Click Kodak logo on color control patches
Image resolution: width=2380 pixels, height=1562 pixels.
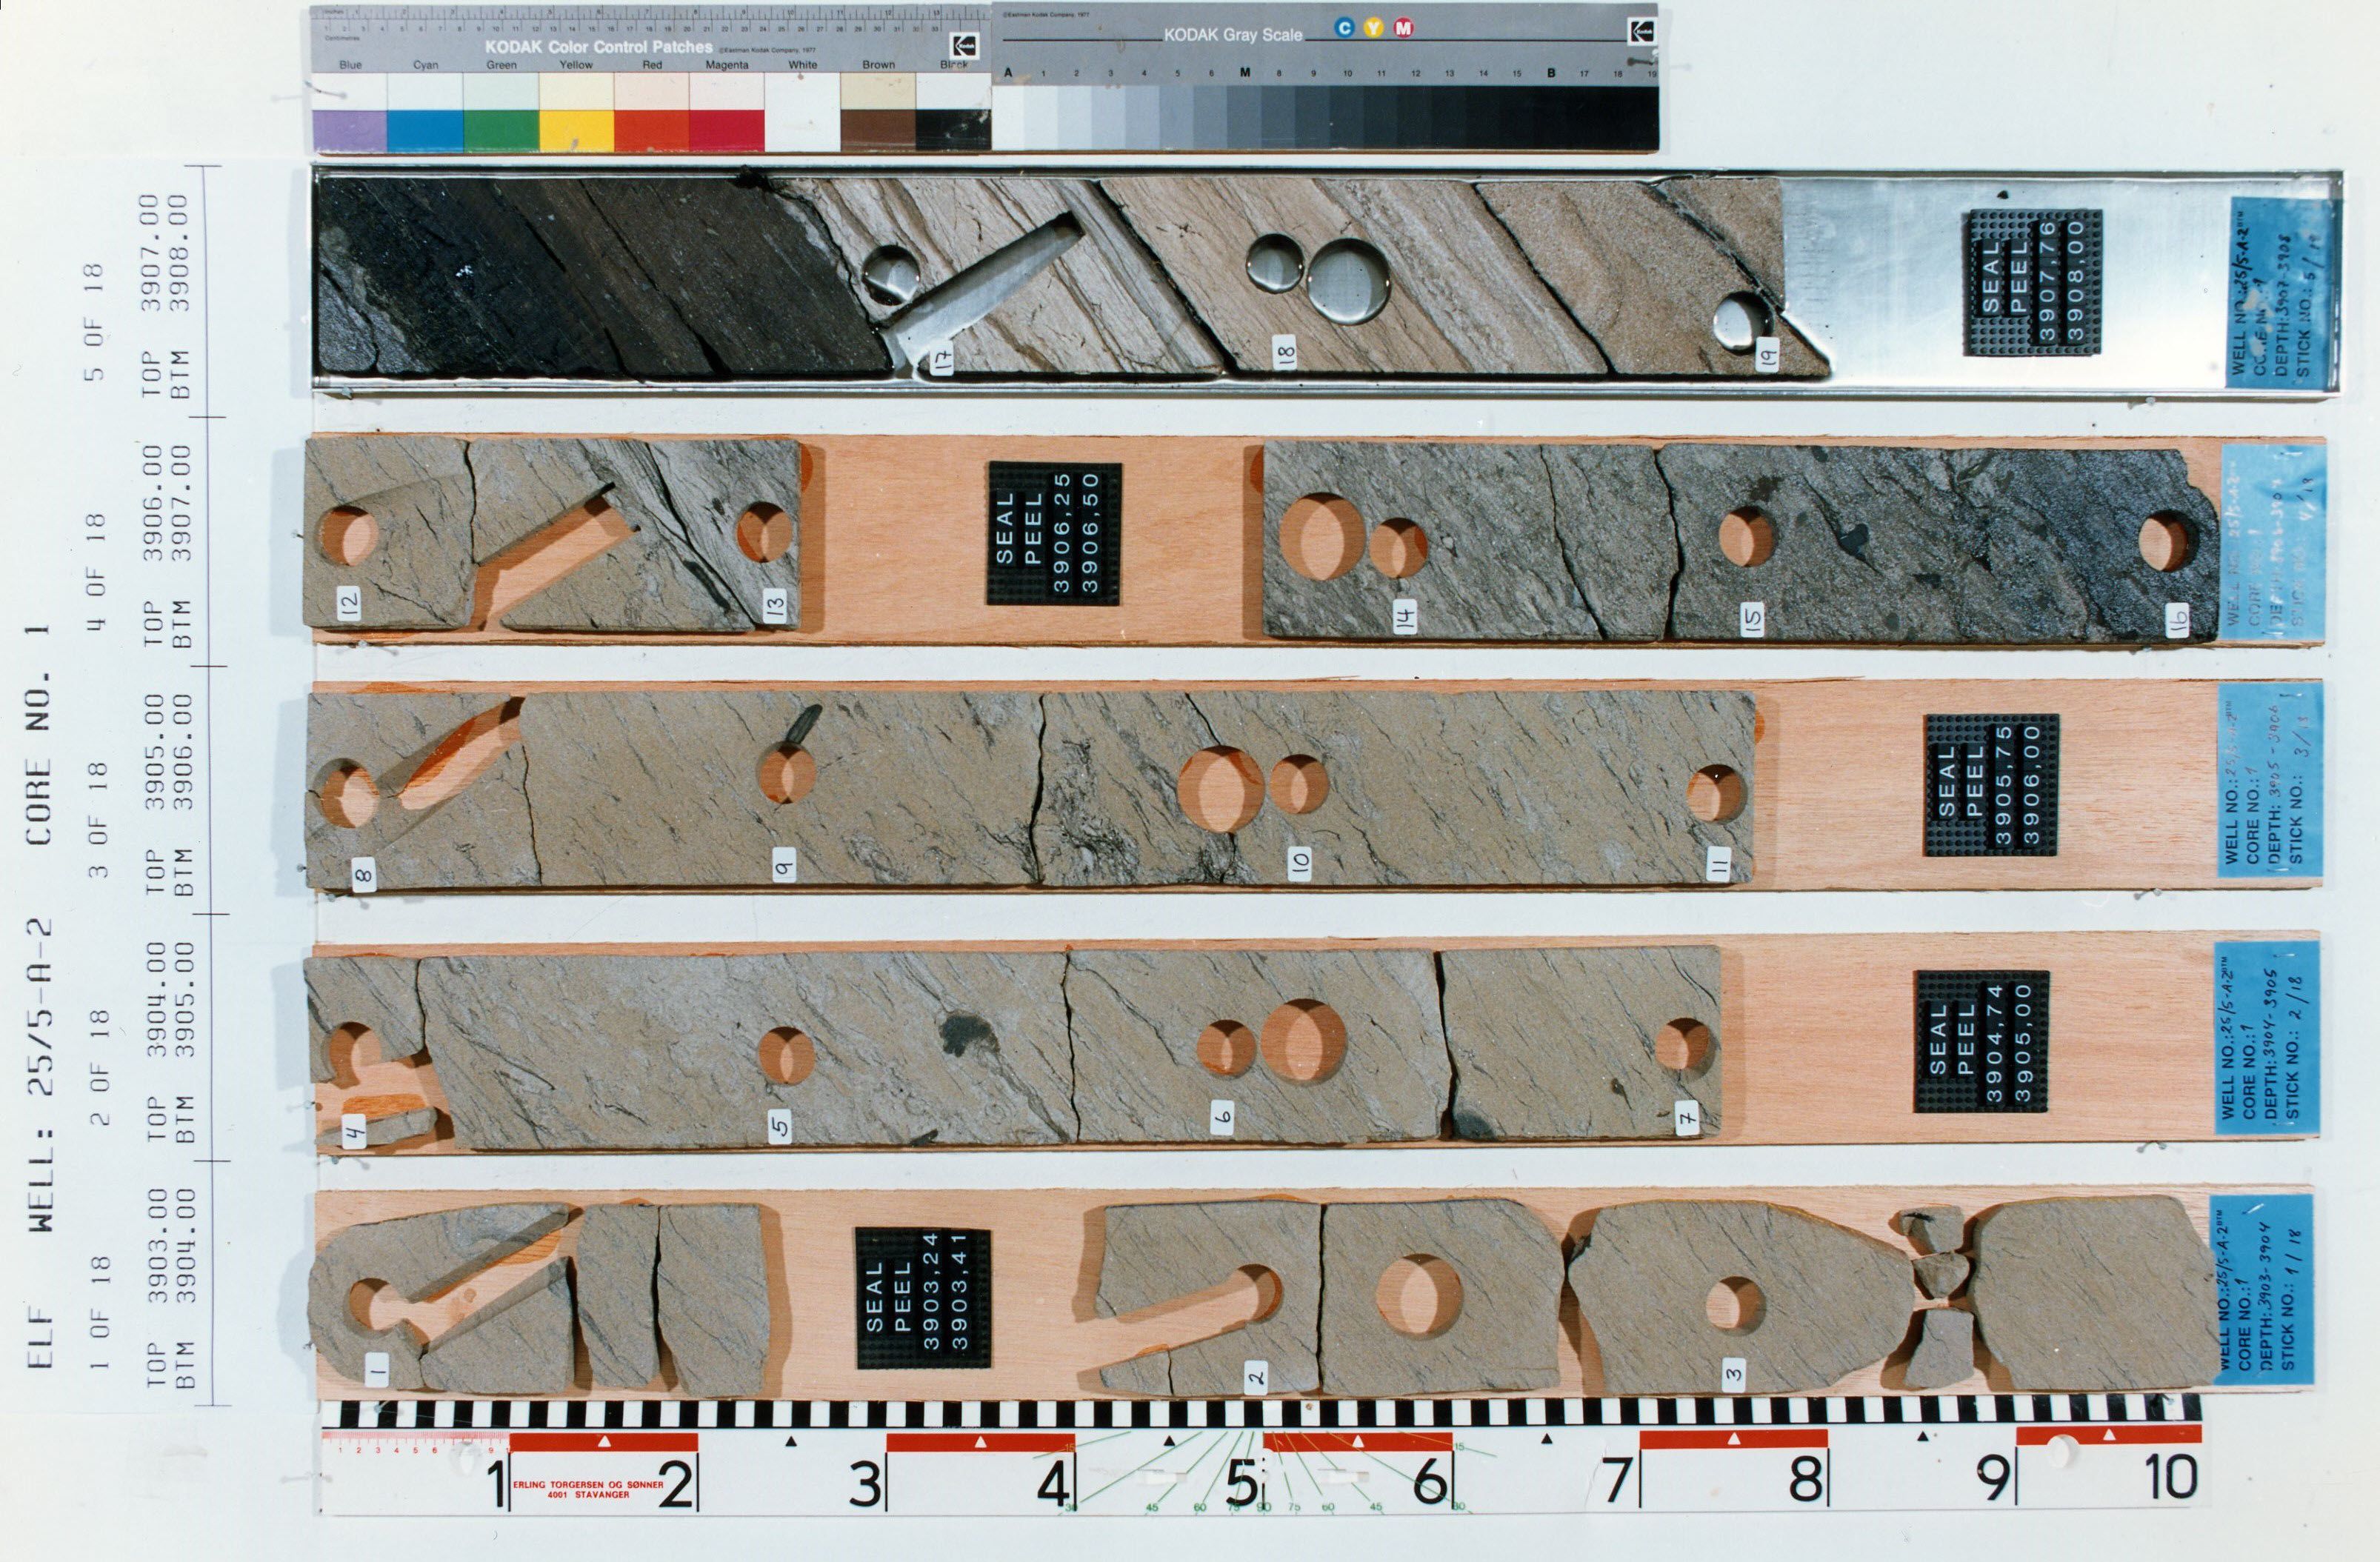pyautogui.click(x=964, y=46)
